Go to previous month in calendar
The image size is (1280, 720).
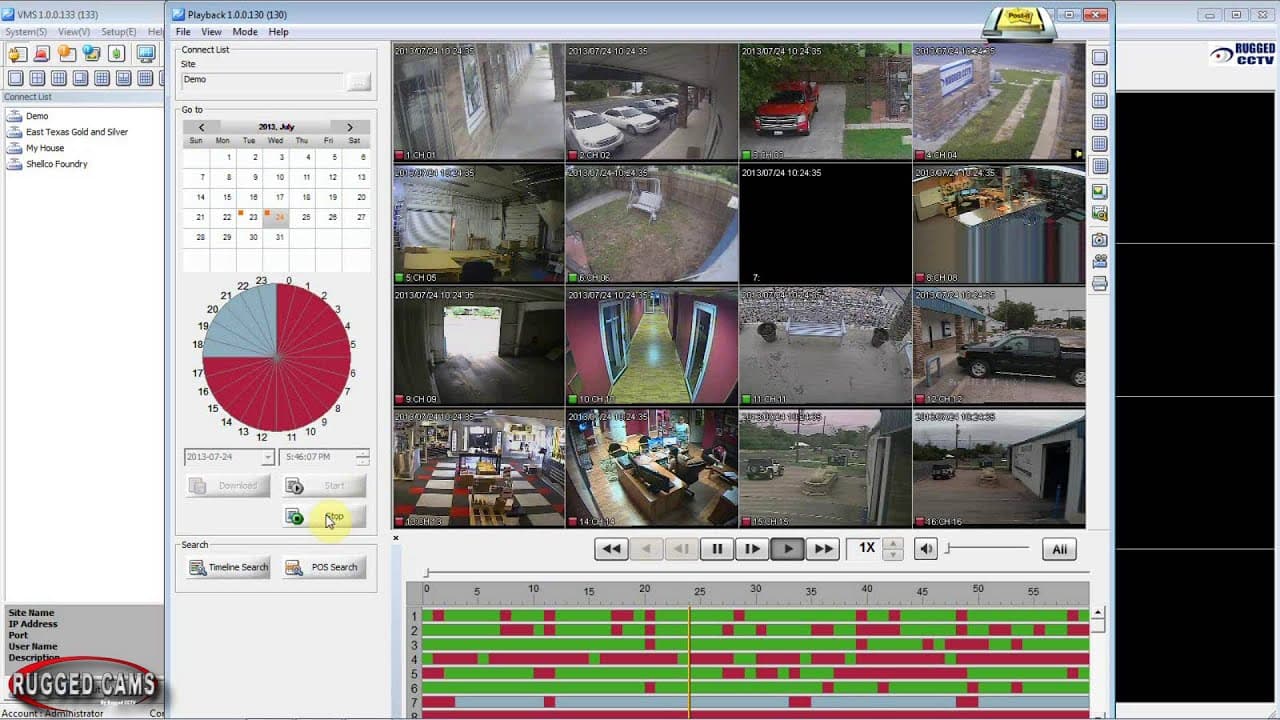[202, 127]
